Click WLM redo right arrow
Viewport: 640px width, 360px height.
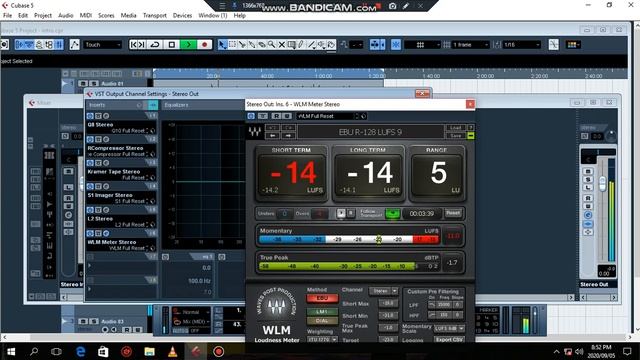(x=288, y=136)
